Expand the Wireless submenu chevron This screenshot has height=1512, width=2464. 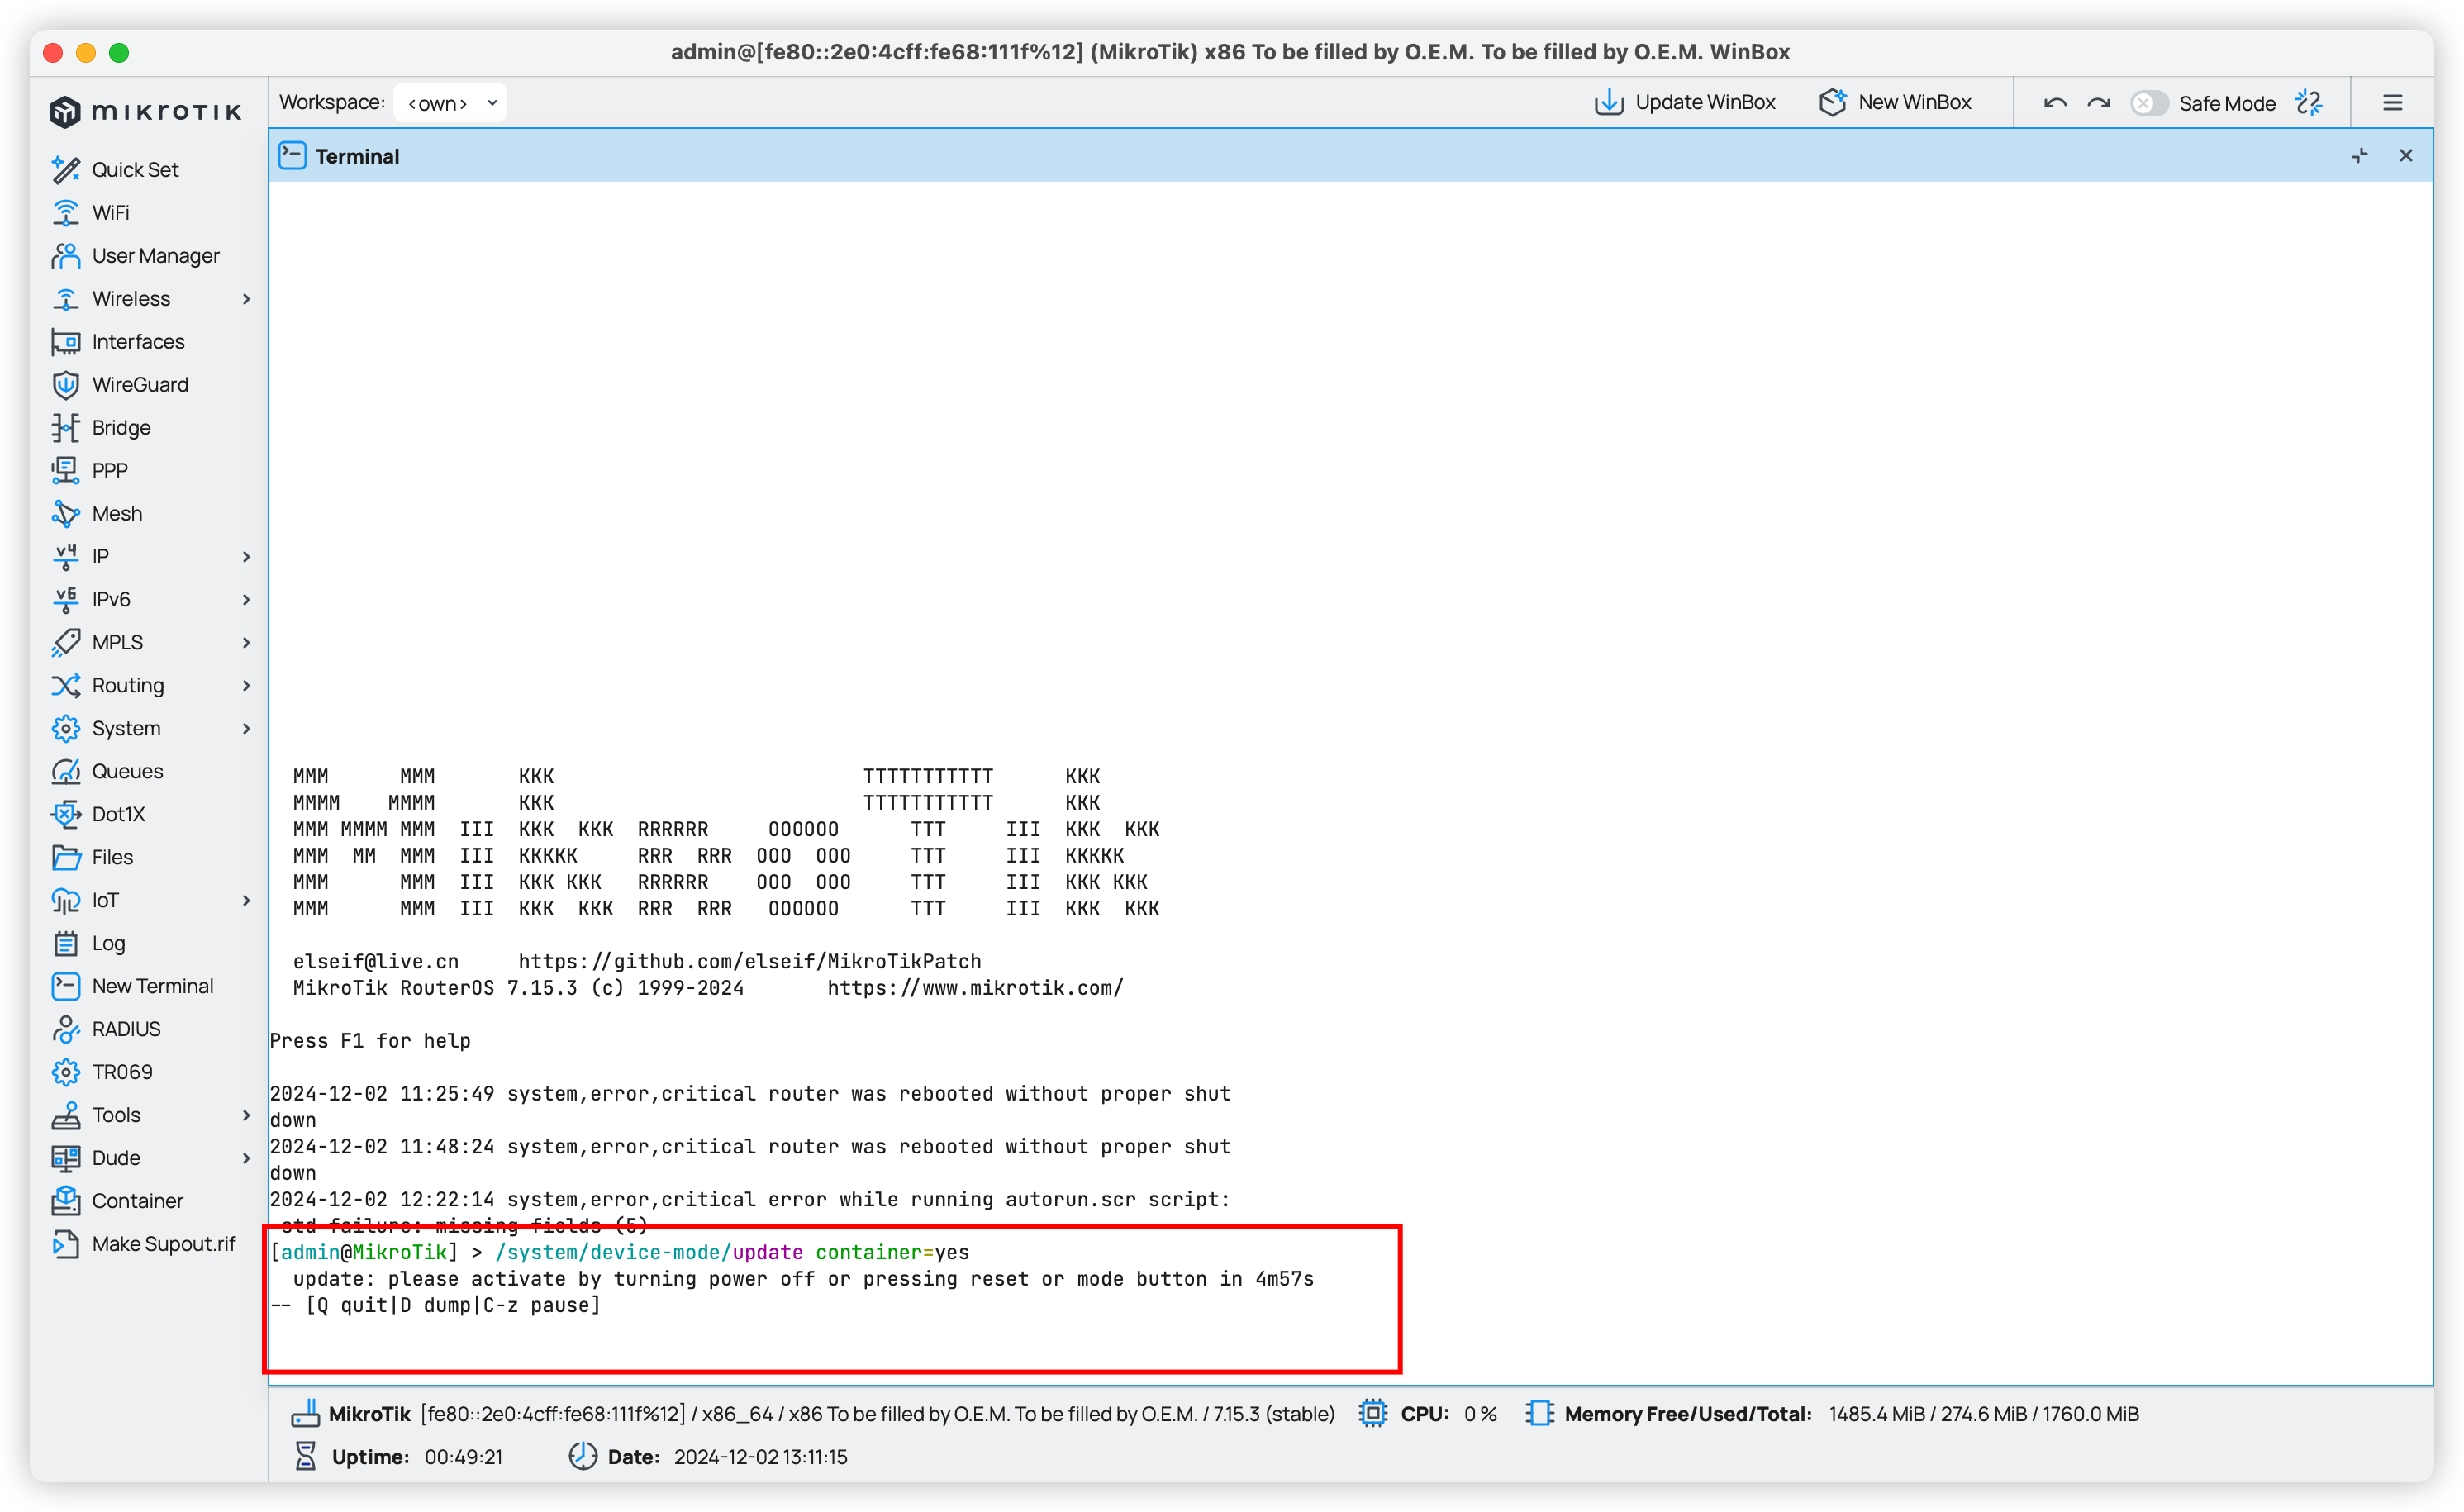[x=246, y=298]
